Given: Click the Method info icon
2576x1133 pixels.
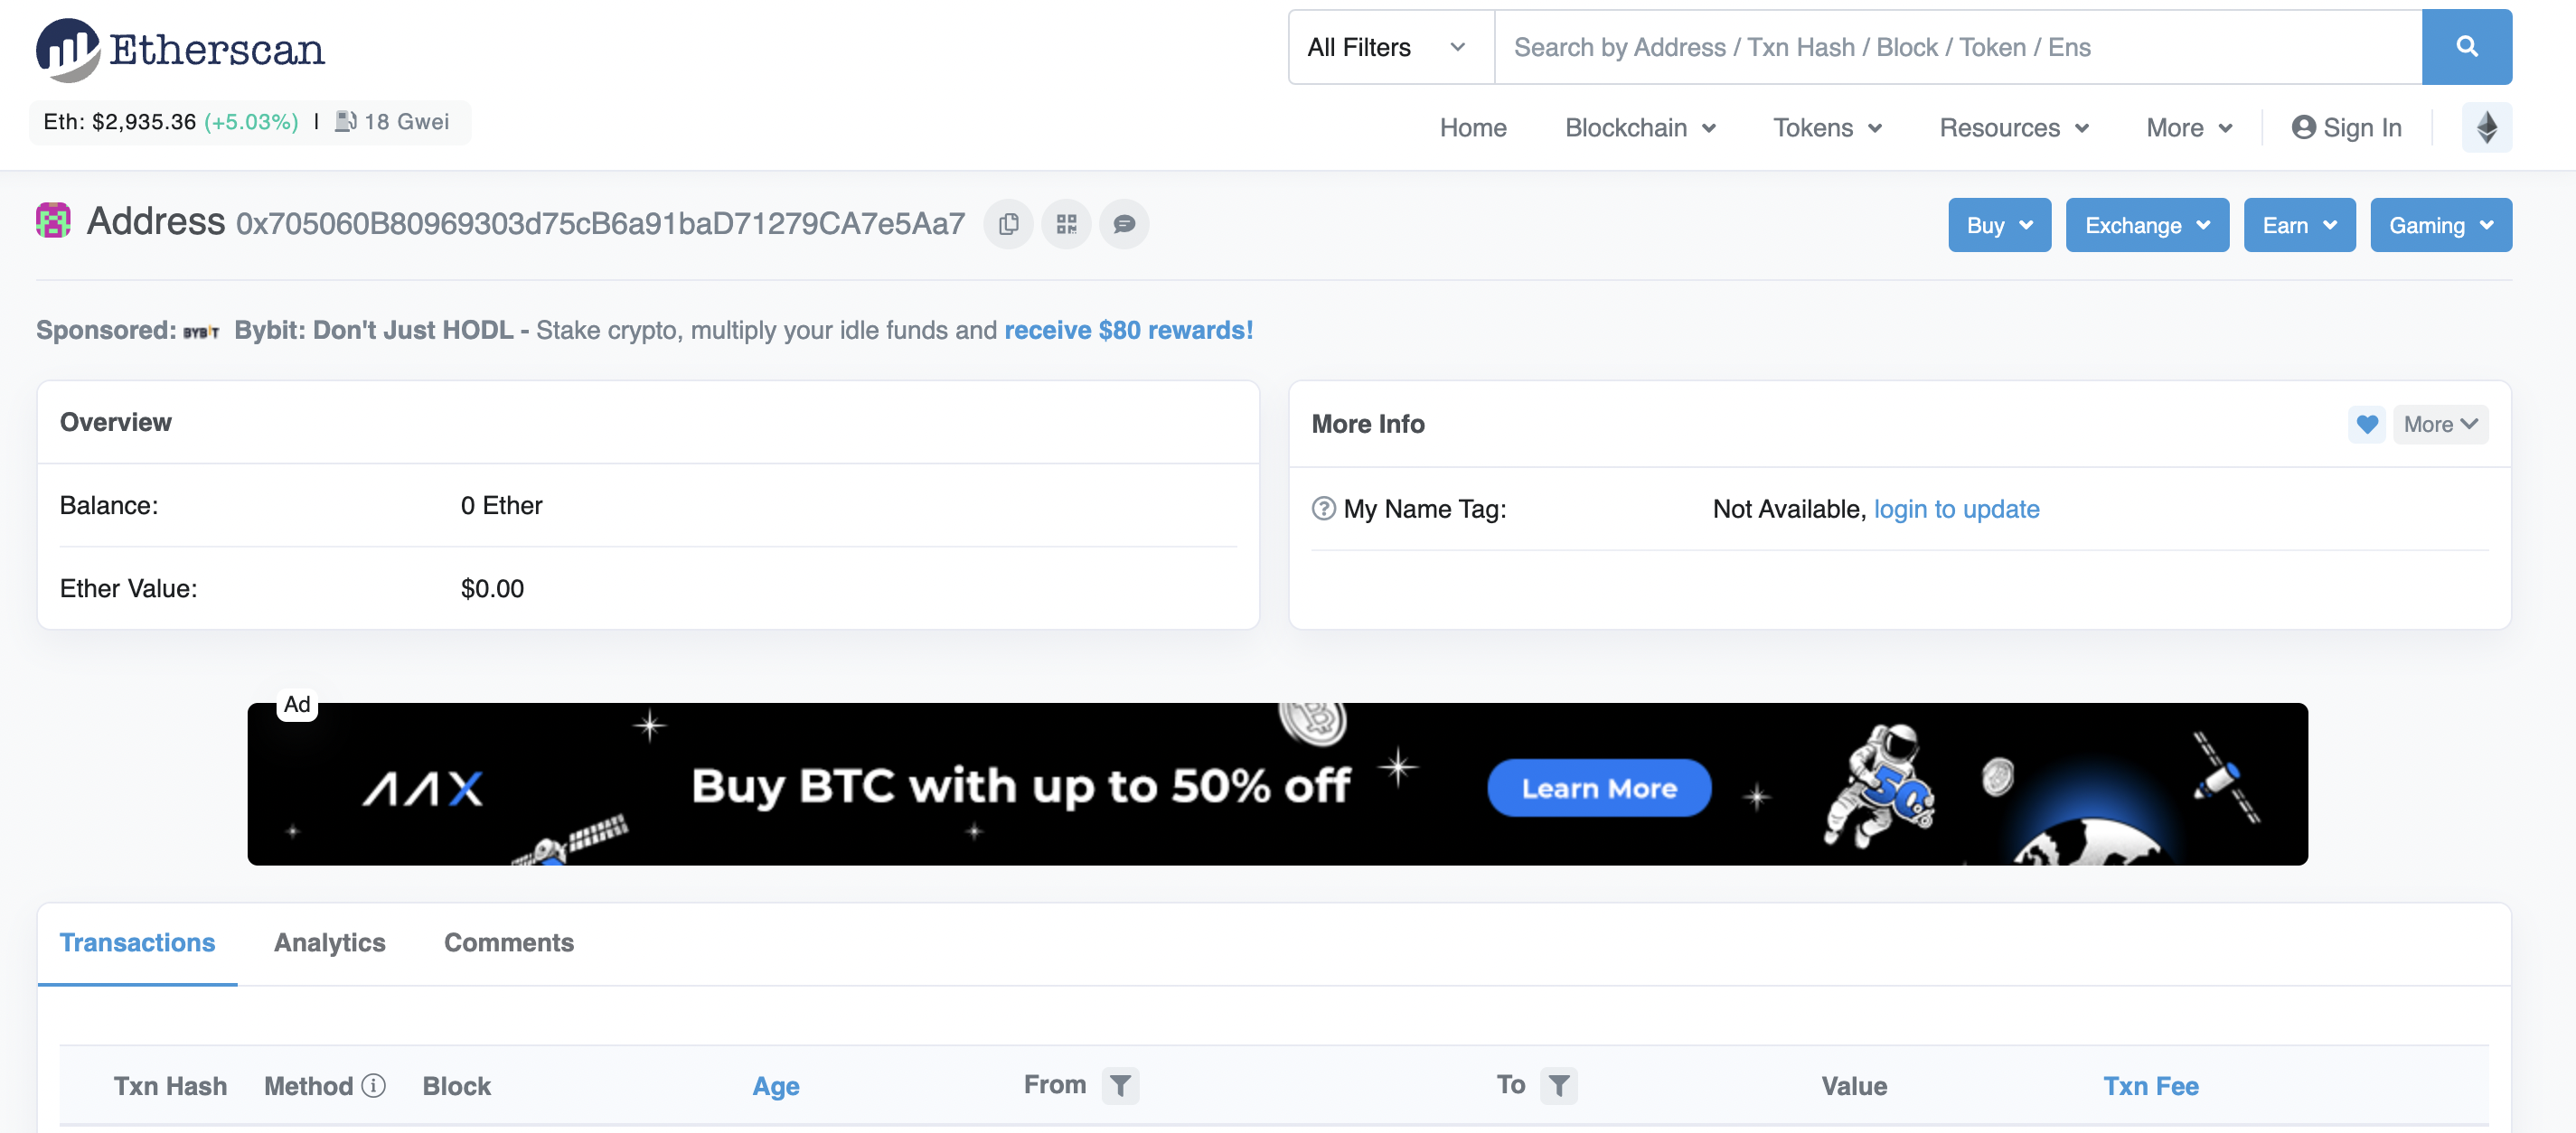Looking at the screenshot, I should point(374,1086).
